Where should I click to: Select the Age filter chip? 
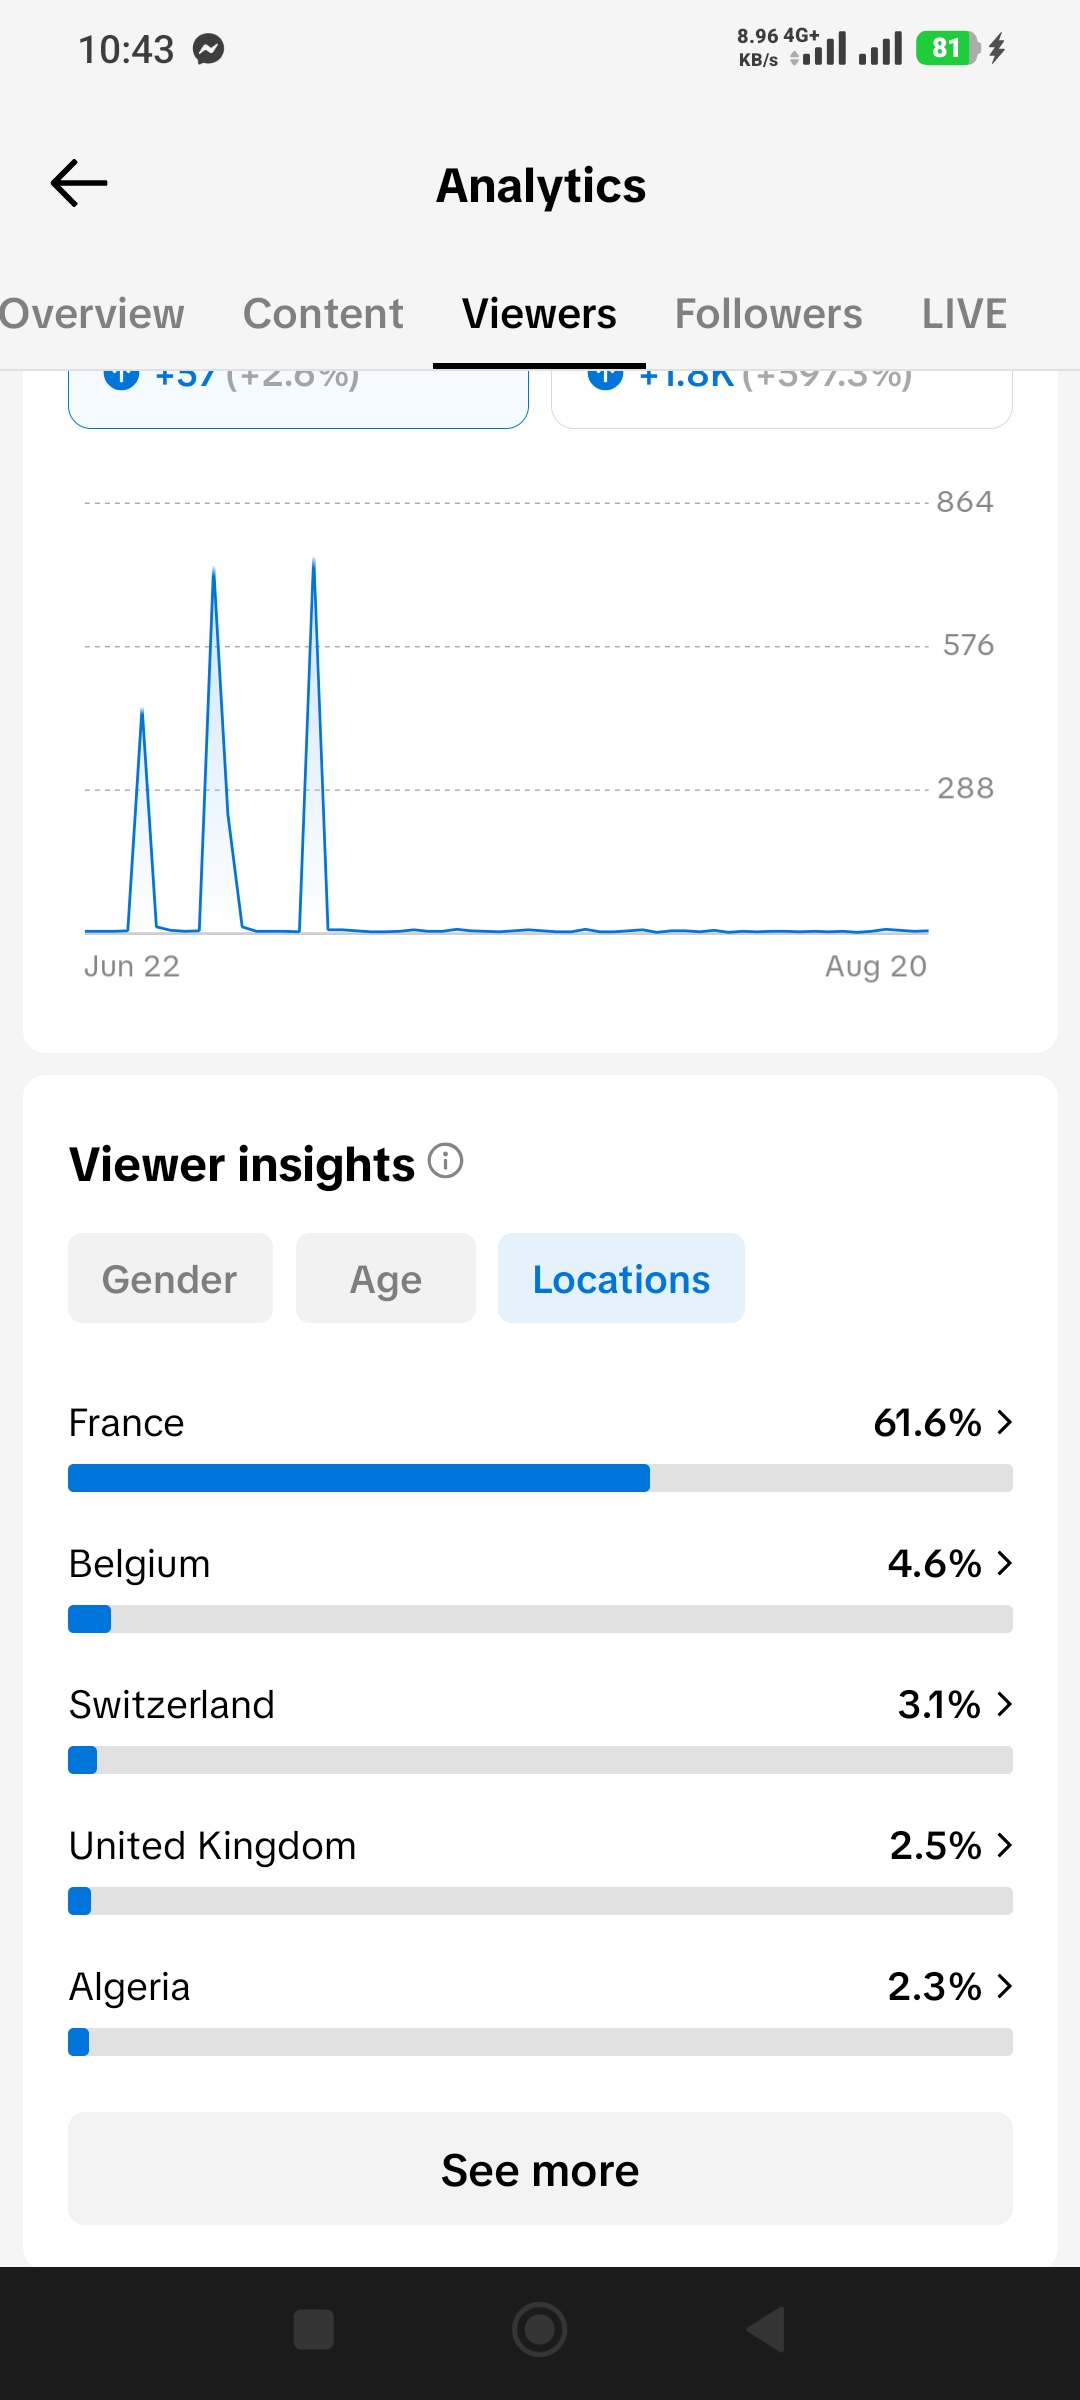(x=385, y=1278)
